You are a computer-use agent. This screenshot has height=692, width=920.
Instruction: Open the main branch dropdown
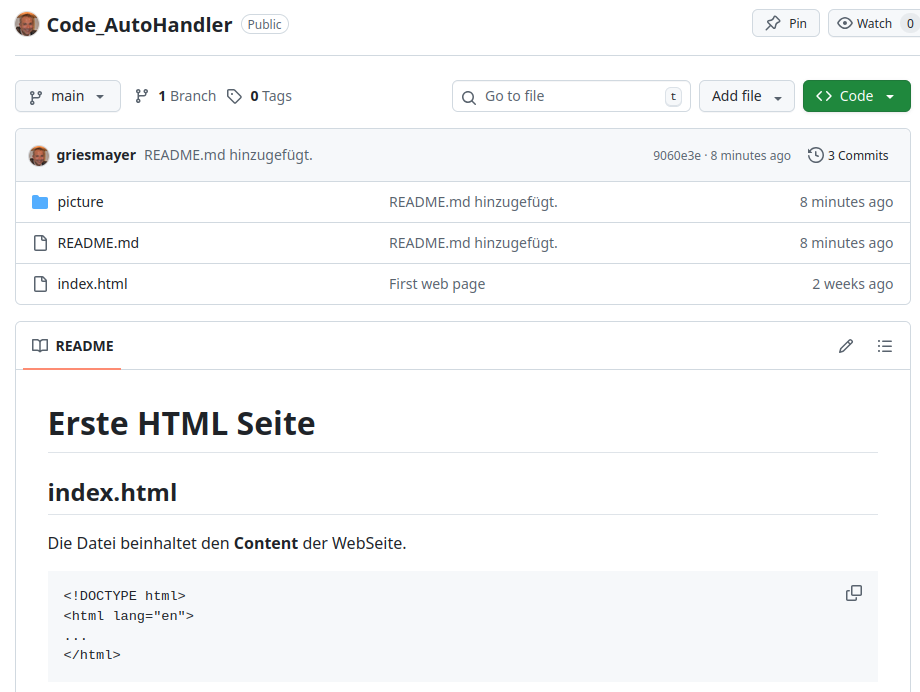point(67,96)
